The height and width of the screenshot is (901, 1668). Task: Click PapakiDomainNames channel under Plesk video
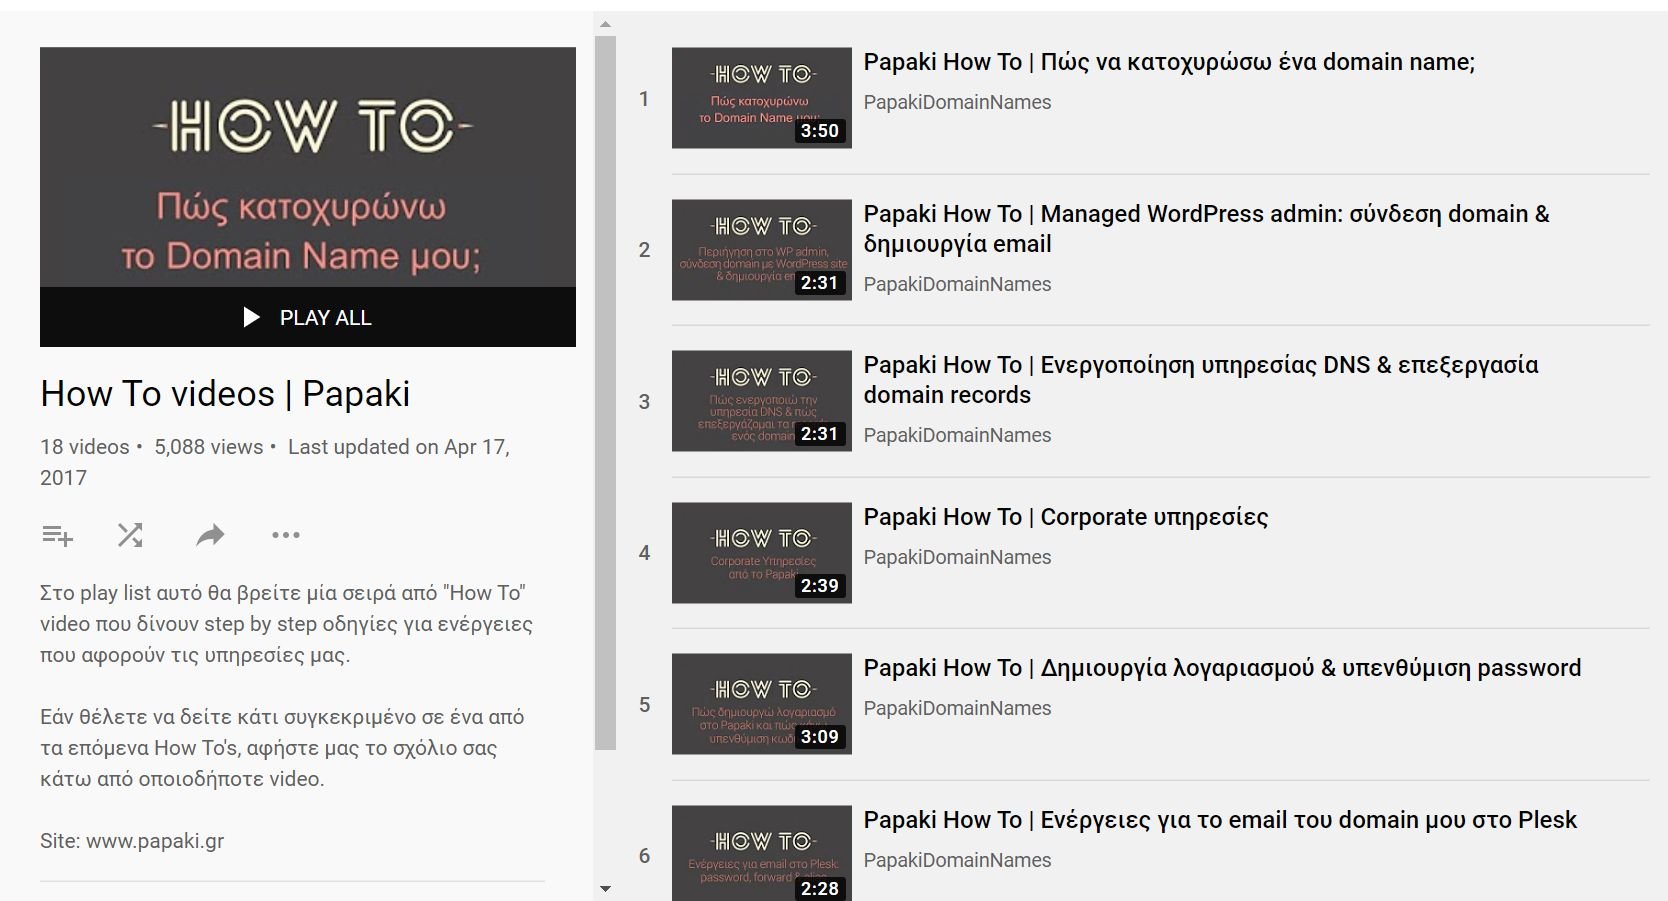pyautogui.click(x=957, y=860)
